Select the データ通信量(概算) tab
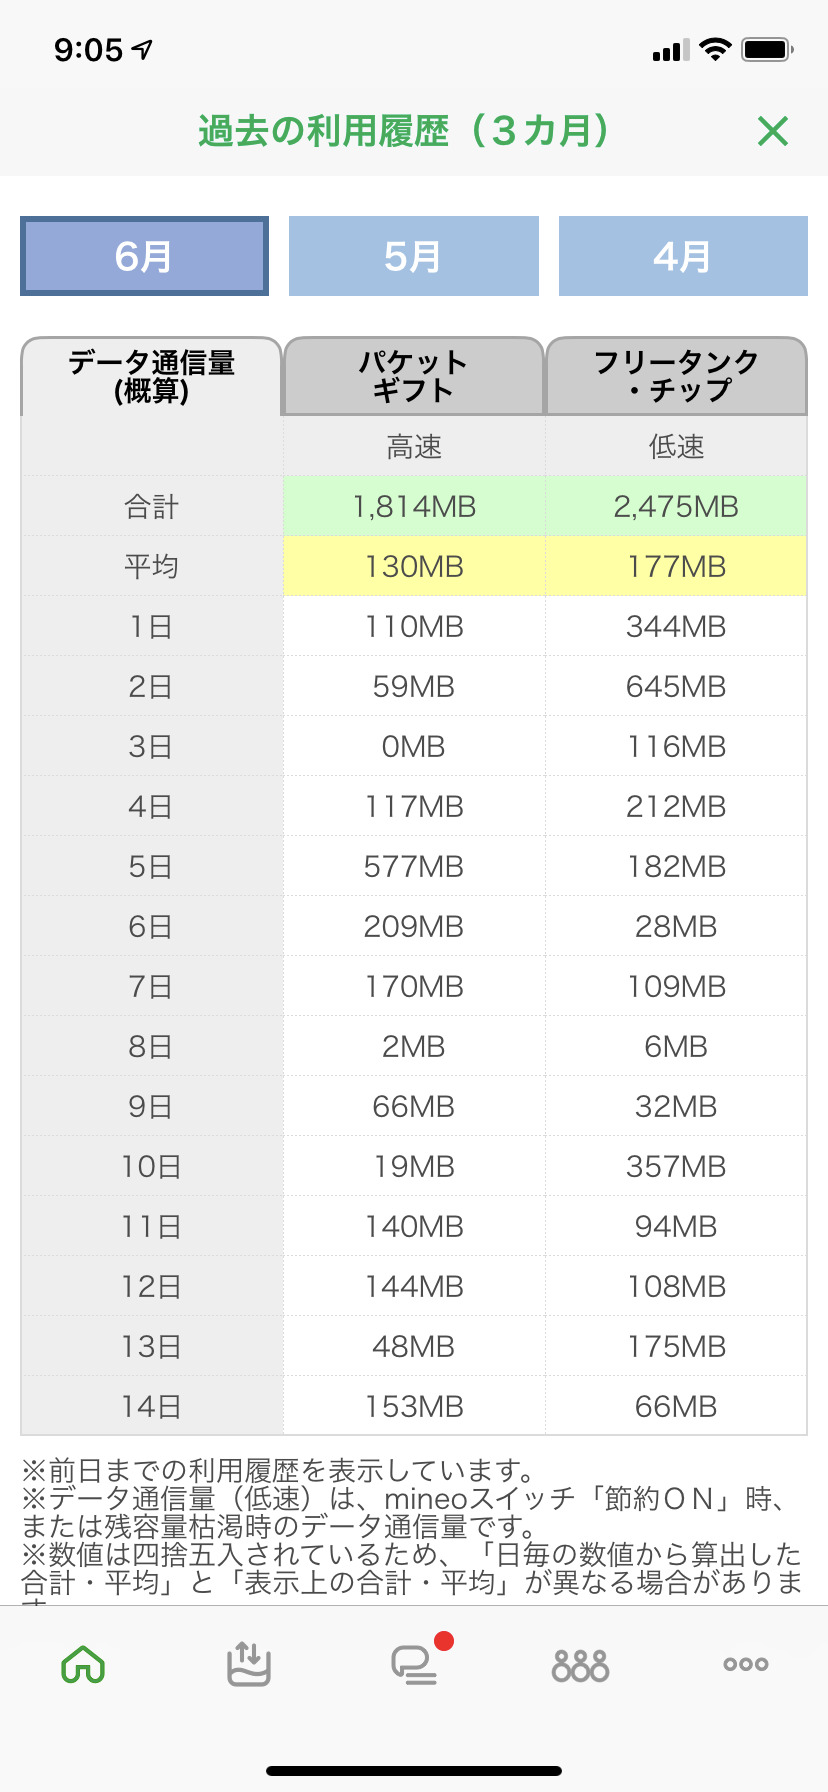The width and height of the screenshot is (828, 1792). click(x=151, y=376)
